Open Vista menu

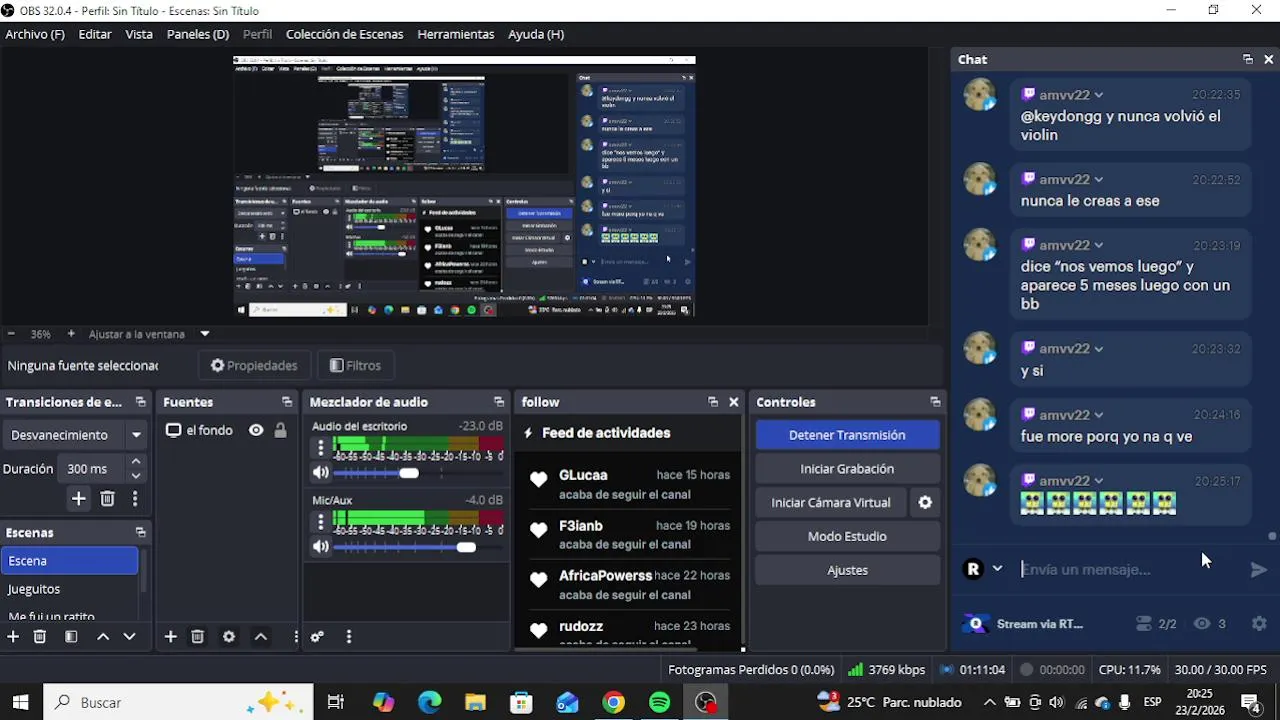[139, 34]
